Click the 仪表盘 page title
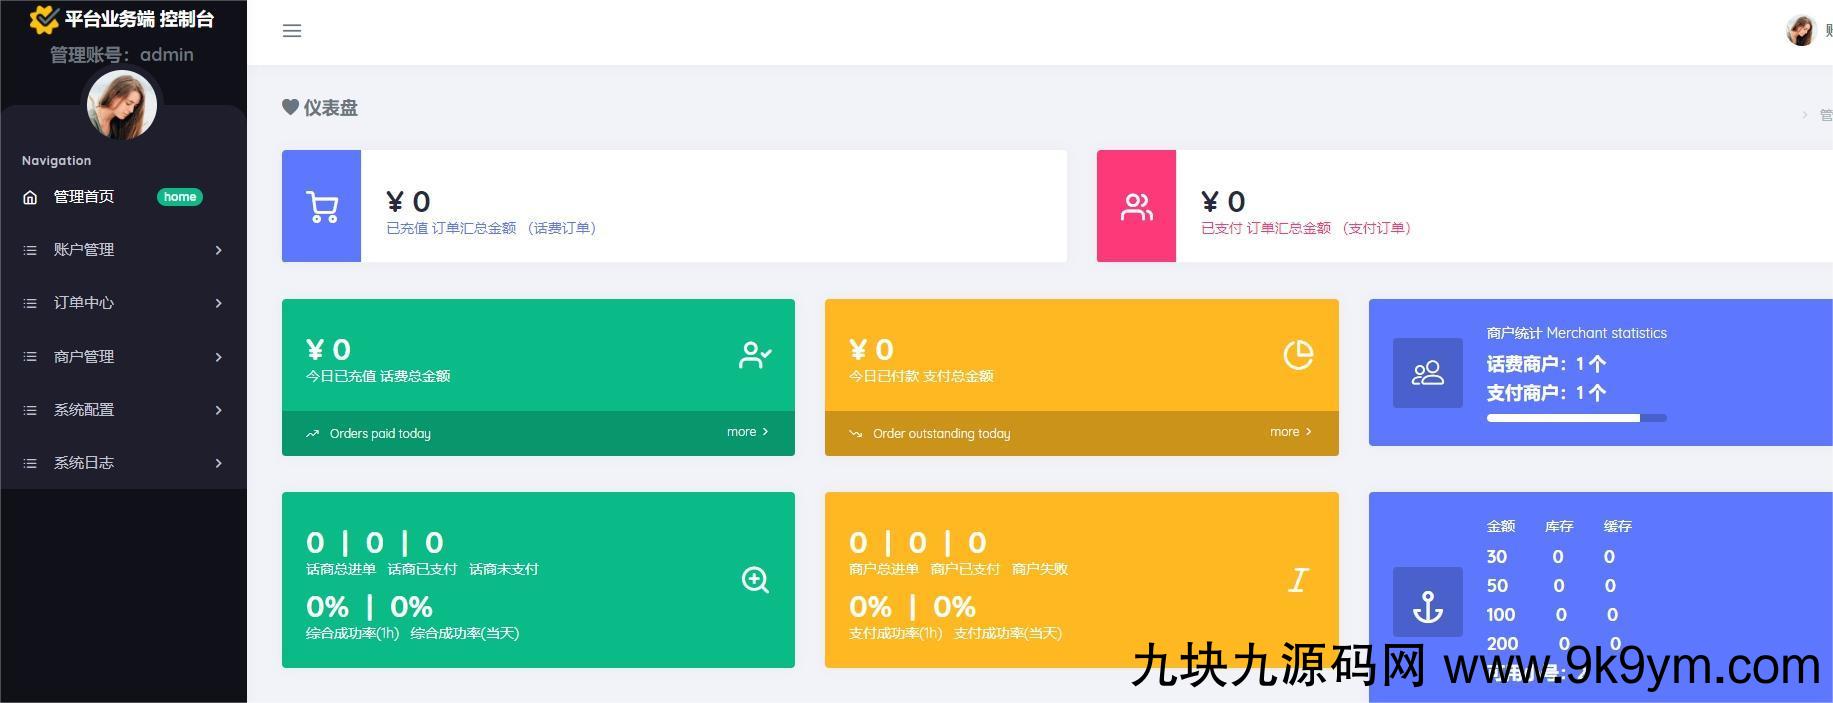This screenshot has width=1833, height=703. [331, 107]
